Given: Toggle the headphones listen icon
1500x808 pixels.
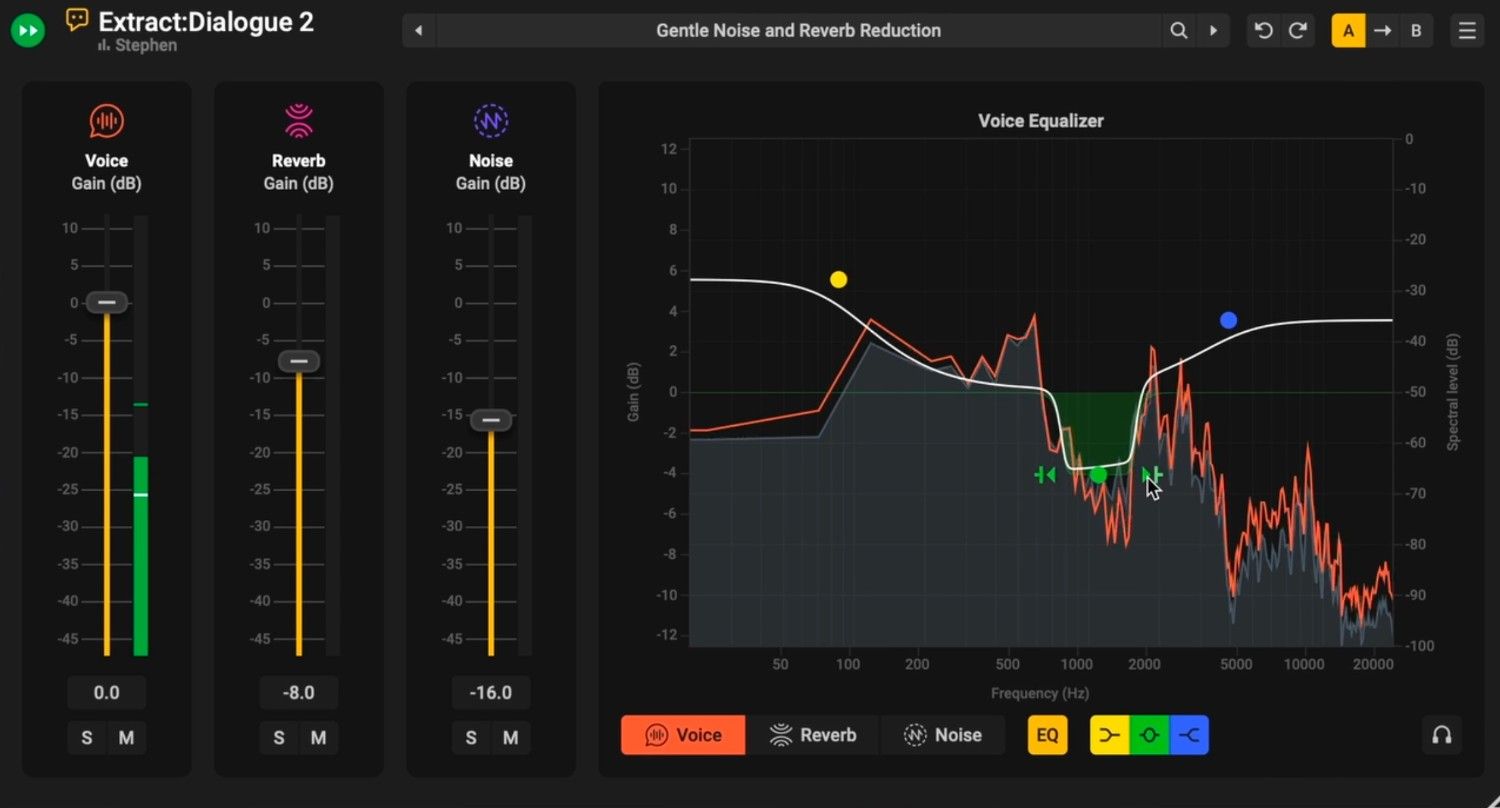Looking at the screenshot, I should coord(1441,735).
